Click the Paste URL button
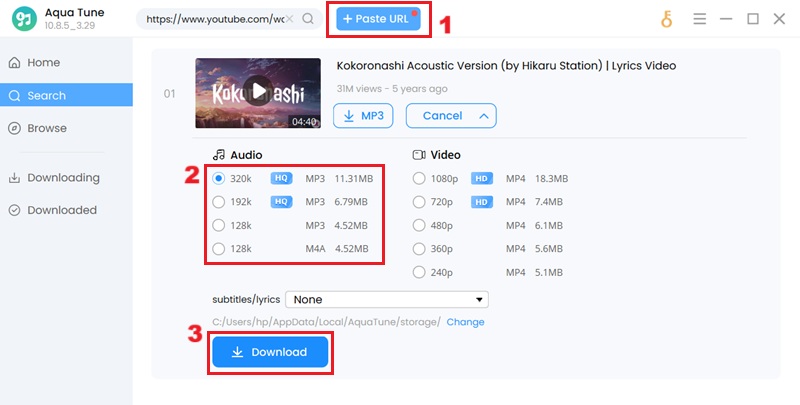The width and height of the screenshot is (800, 405). click(x=377, y=19)
